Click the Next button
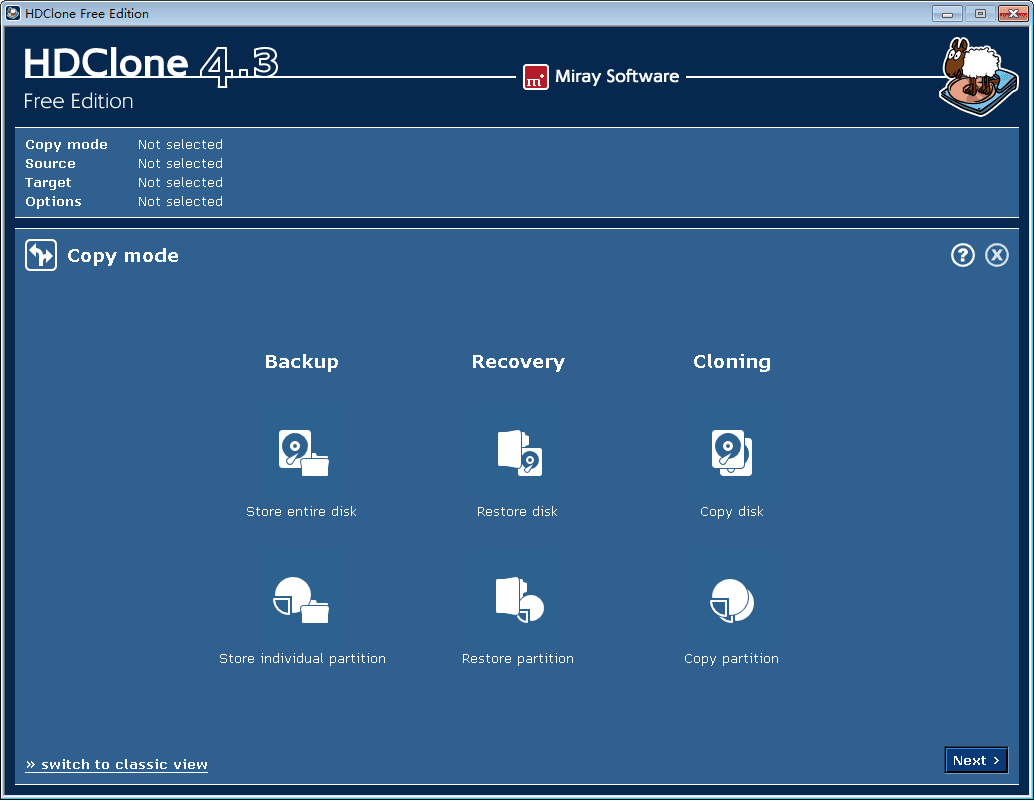The width and height of the screenshot is (1034, 800). [976, 760]
